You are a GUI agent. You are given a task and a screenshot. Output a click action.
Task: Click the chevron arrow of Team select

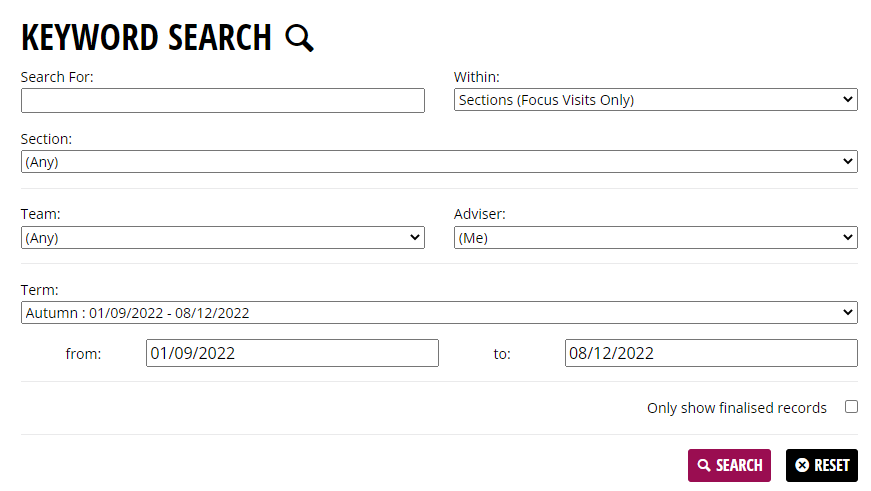[415, 238]
